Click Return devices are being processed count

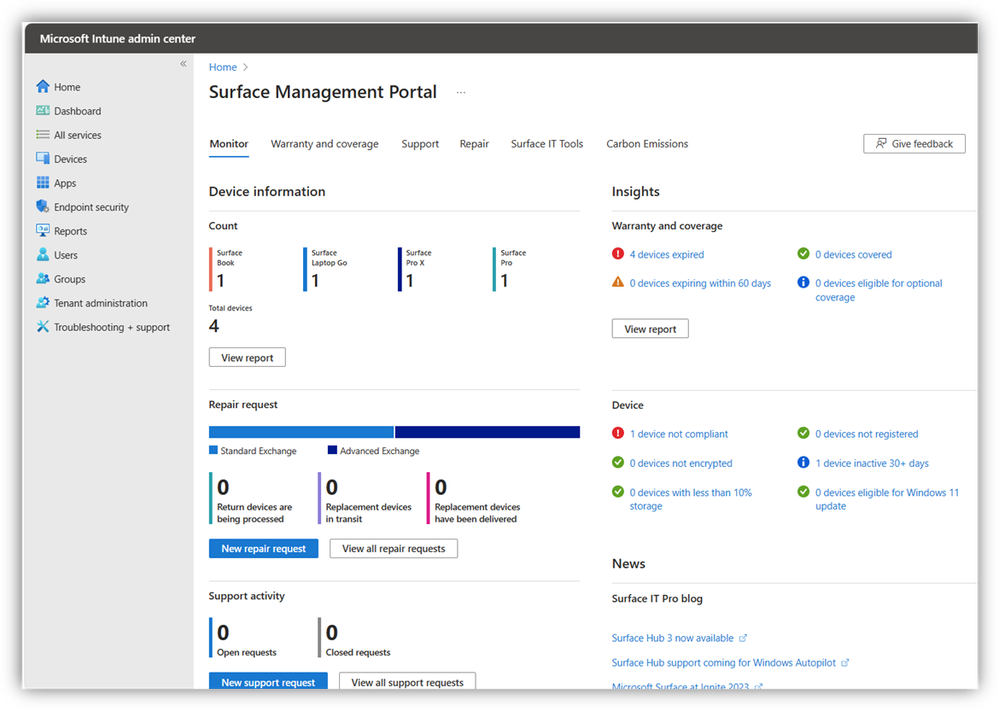tap(223, 487)
